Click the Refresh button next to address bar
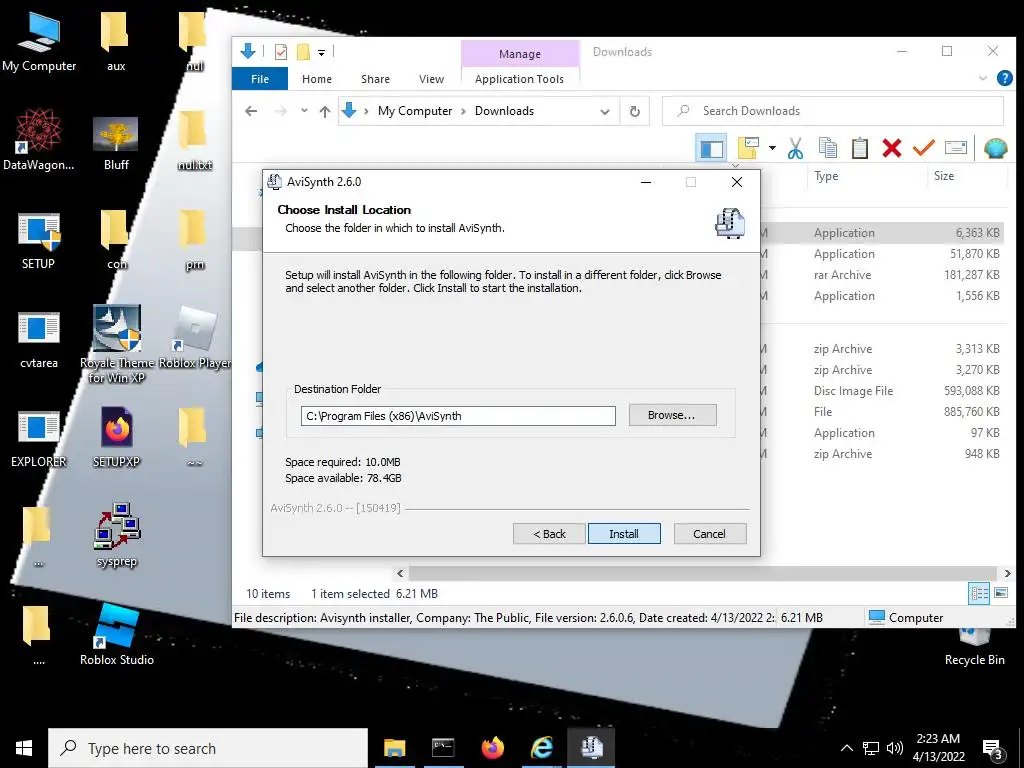The image size is (1024, 768). point(635,111)
